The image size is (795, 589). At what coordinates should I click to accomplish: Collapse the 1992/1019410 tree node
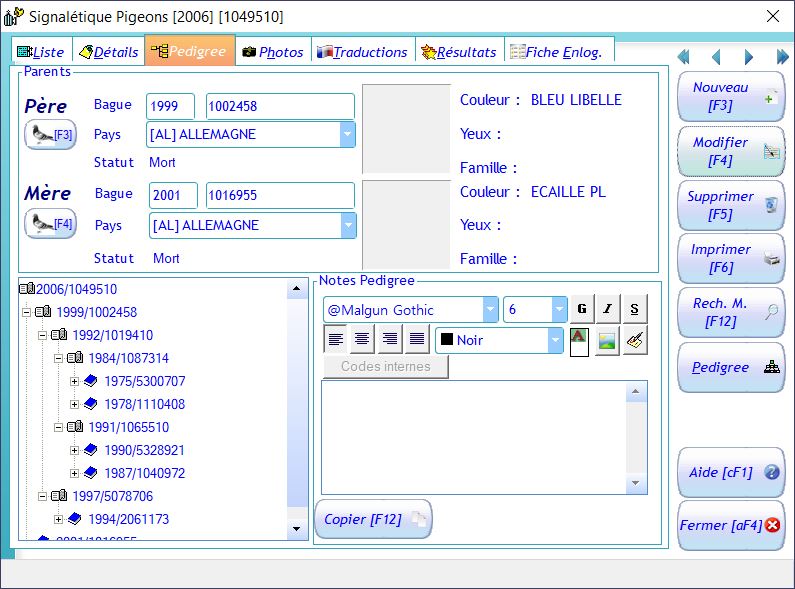click(x=43, y=335)
